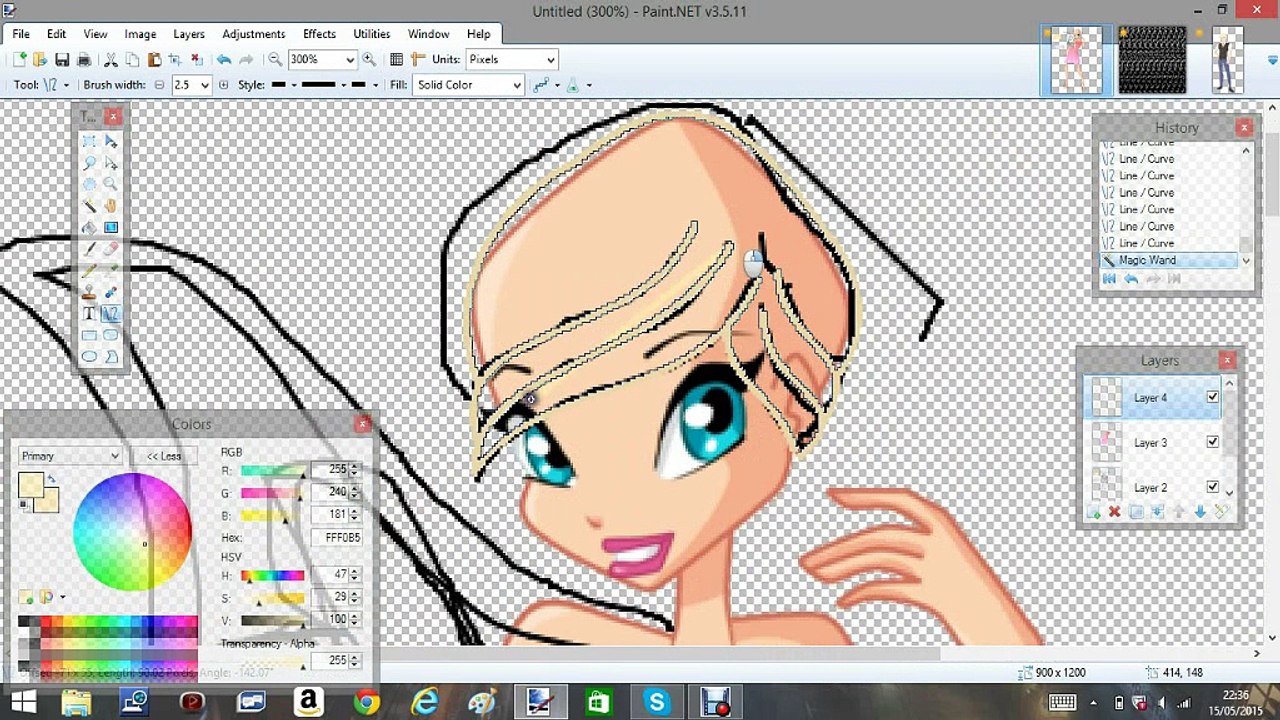This screenshot has width=1280, height=720.
Task: Select the Line/Curve tool
Action: click(111, 314)
